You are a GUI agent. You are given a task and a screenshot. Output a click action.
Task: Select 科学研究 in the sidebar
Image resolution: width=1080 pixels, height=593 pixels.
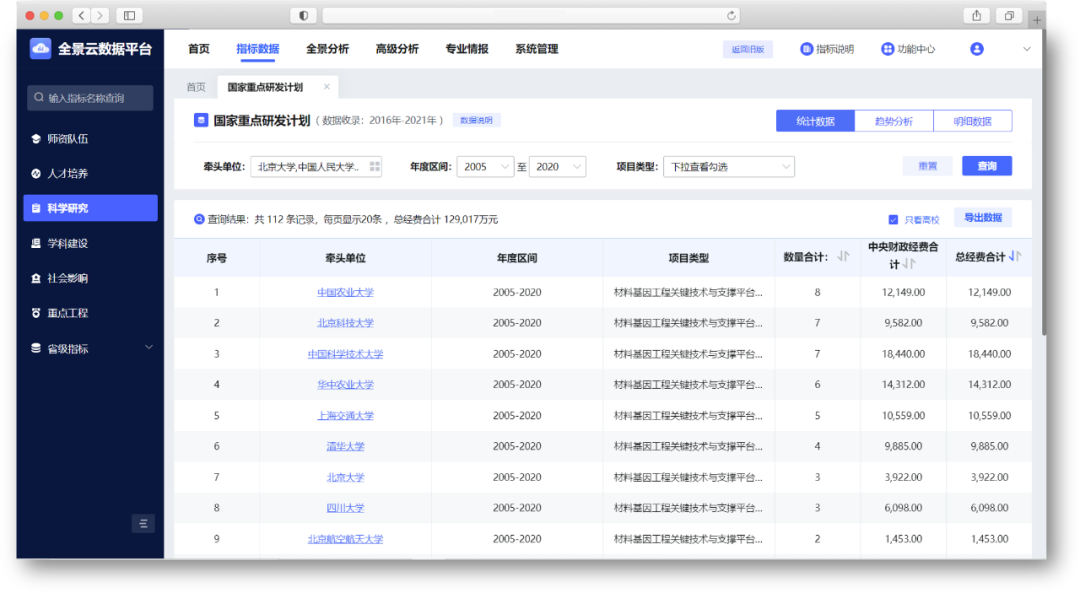[x=90, y=208]
